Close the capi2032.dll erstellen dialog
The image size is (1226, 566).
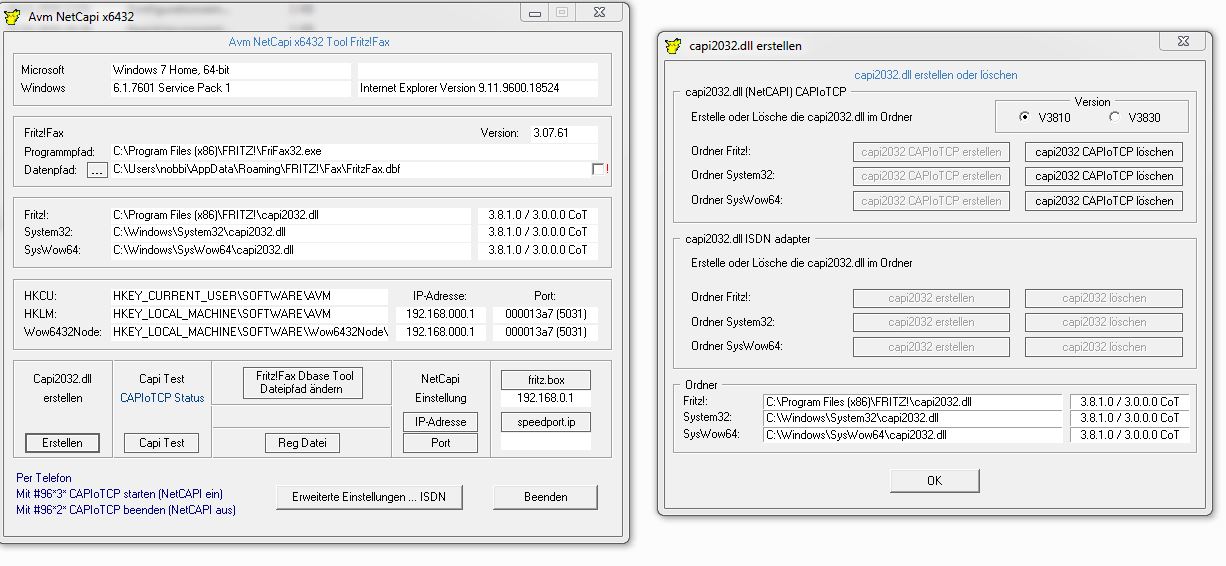[x=1181, y=43]
